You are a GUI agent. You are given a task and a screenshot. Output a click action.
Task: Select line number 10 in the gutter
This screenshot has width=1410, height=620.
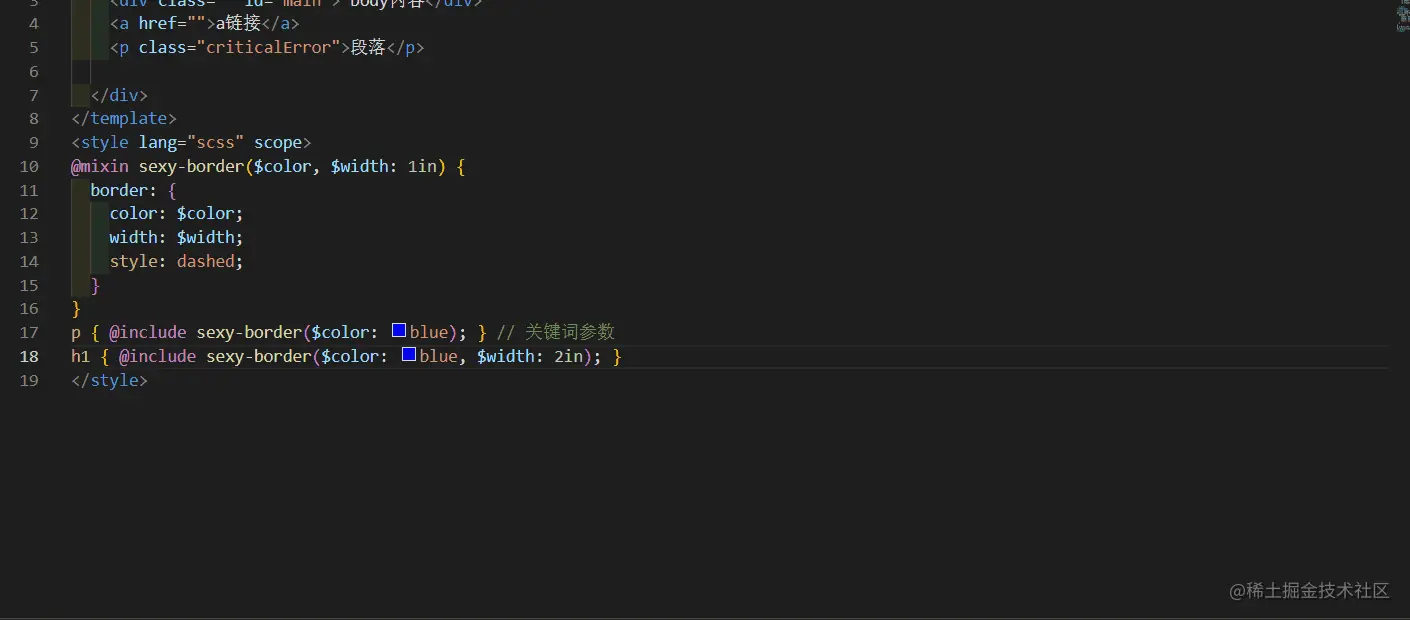tap(29, 166)
